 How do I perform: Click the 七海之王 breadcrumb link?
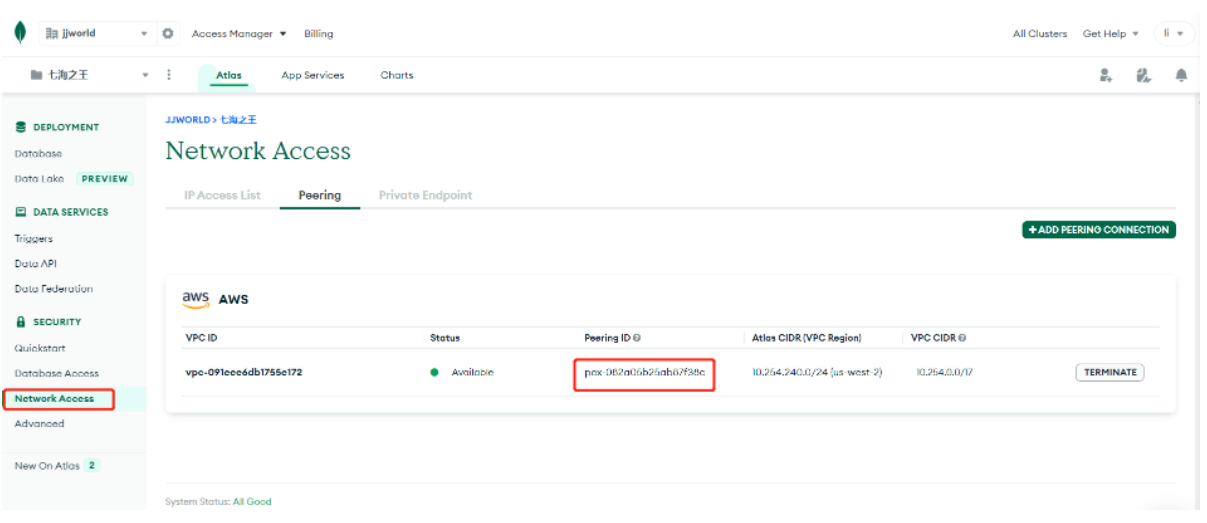point(238,119)
